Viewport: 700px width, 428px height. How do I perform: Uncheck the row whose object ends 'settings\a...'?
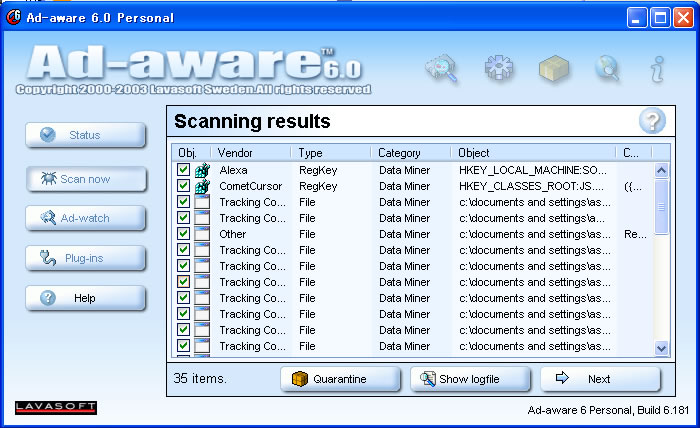click(x=183, y=217)
